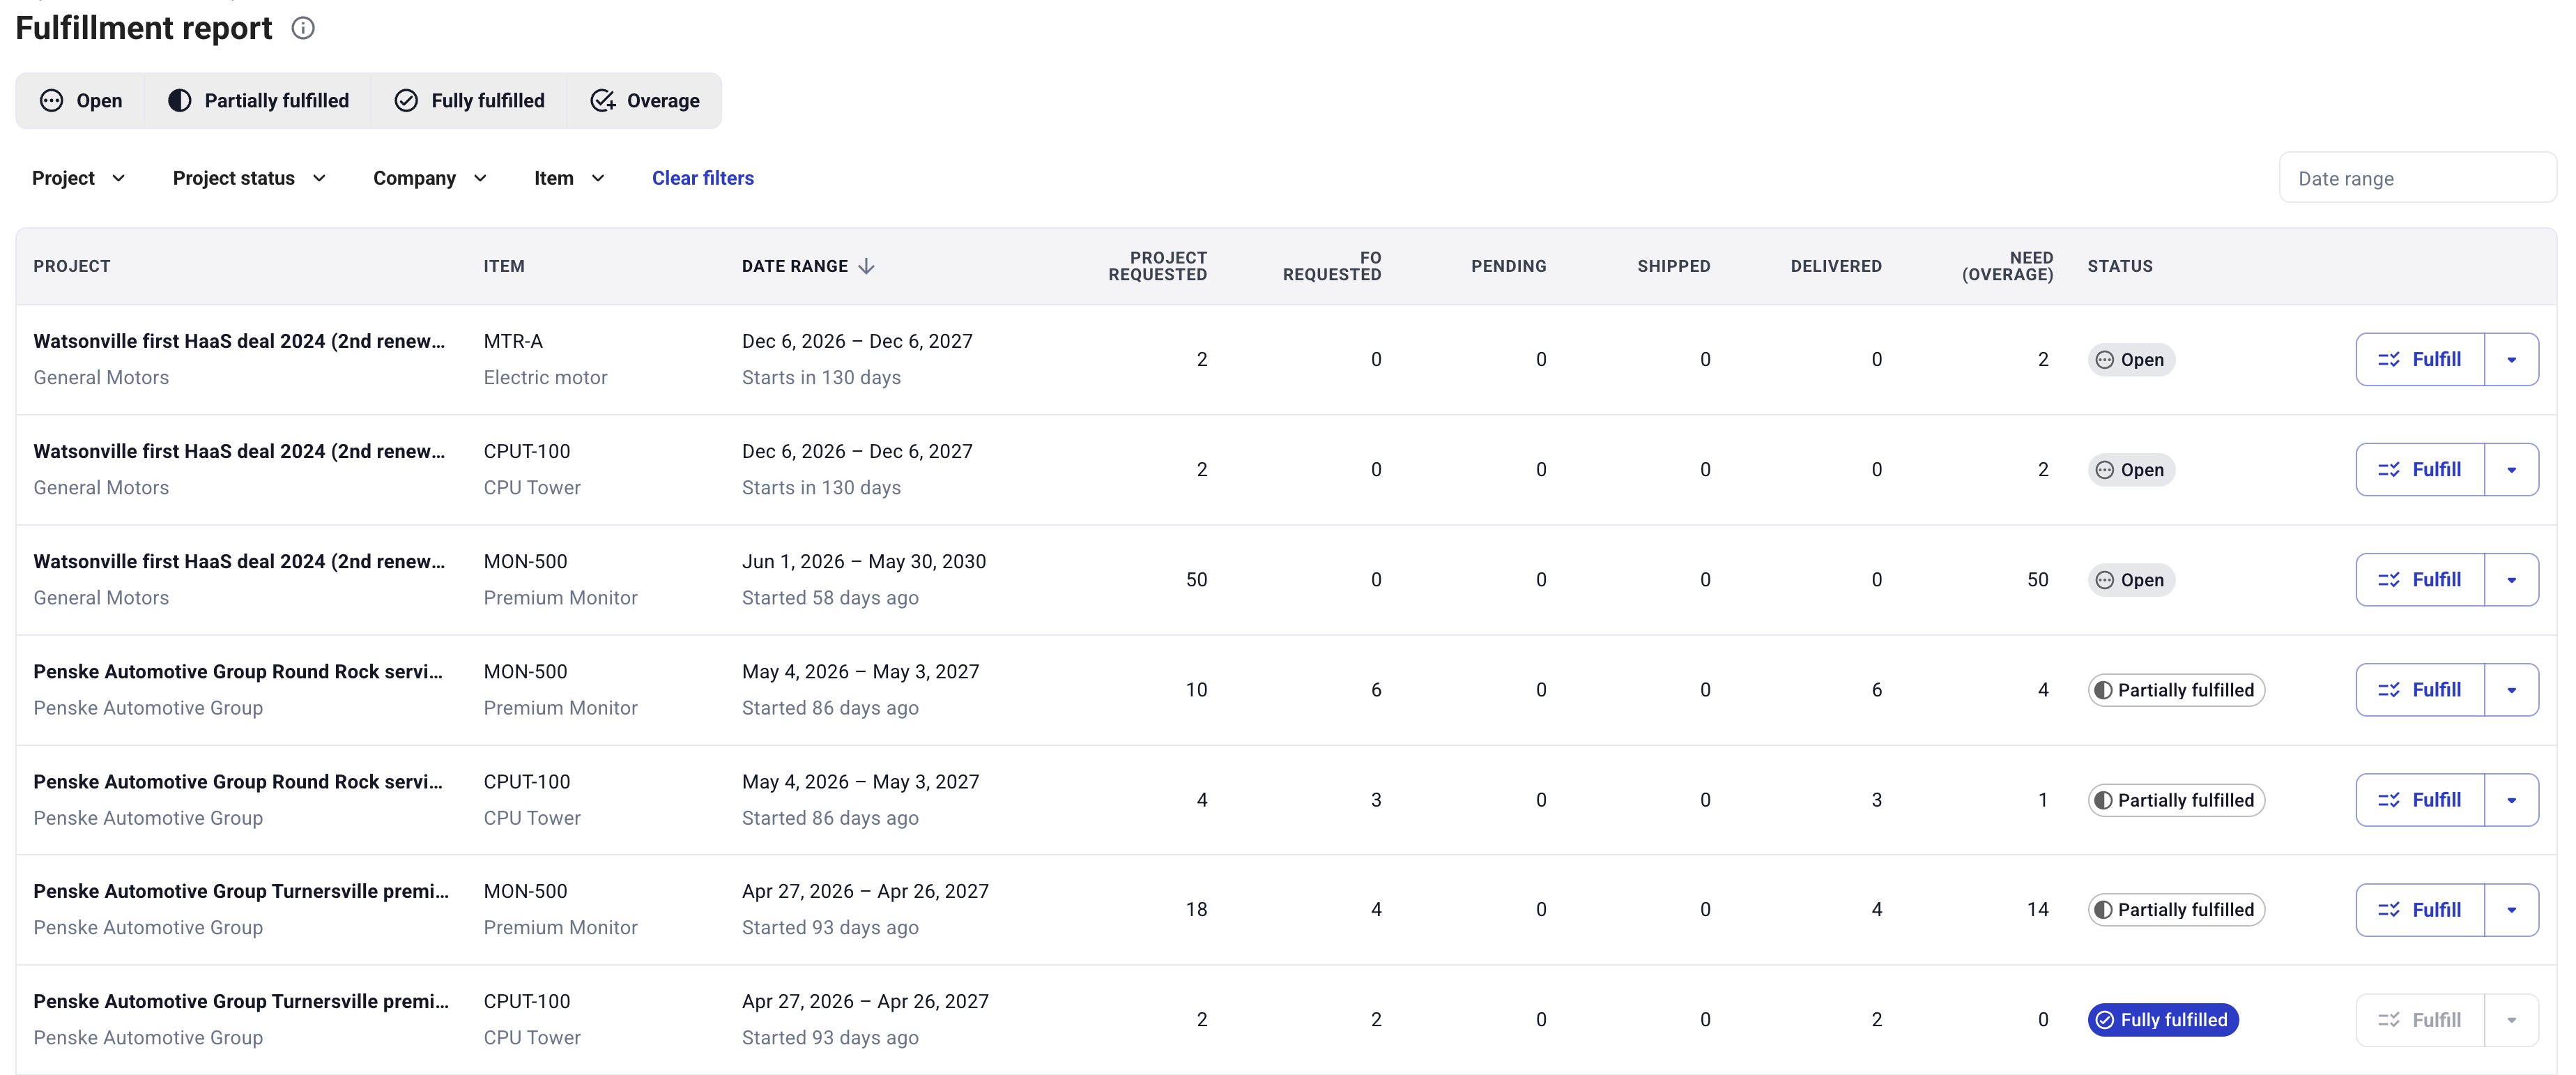
Task: Click 'Penske Automotive Group' company in Round Rock MON-500 row
Action: click(x=148, y=707)
